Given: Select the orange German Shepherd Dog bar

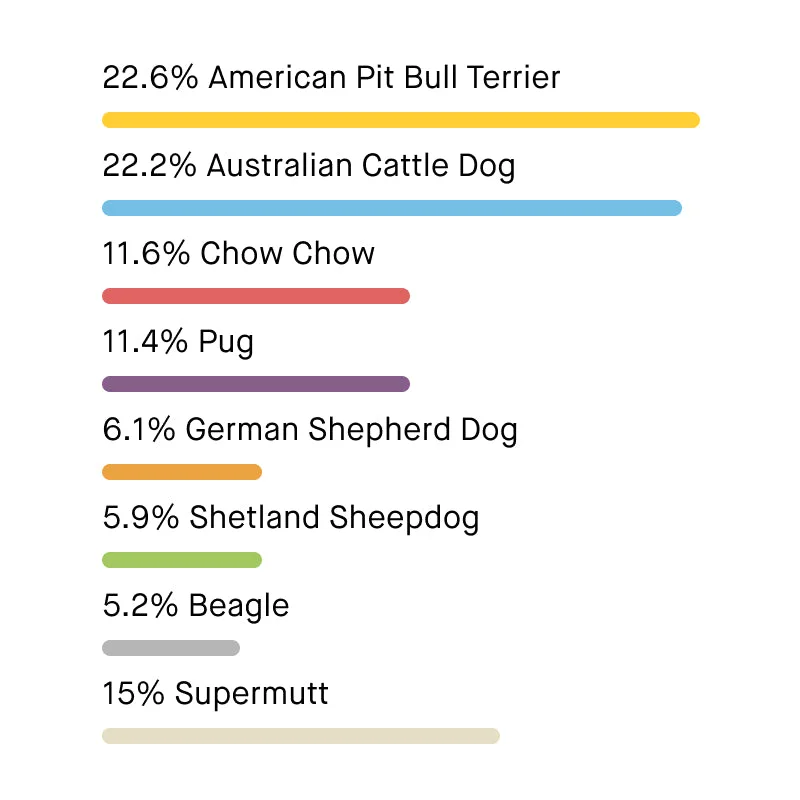Looking at the screenshot, I should 182,472.
